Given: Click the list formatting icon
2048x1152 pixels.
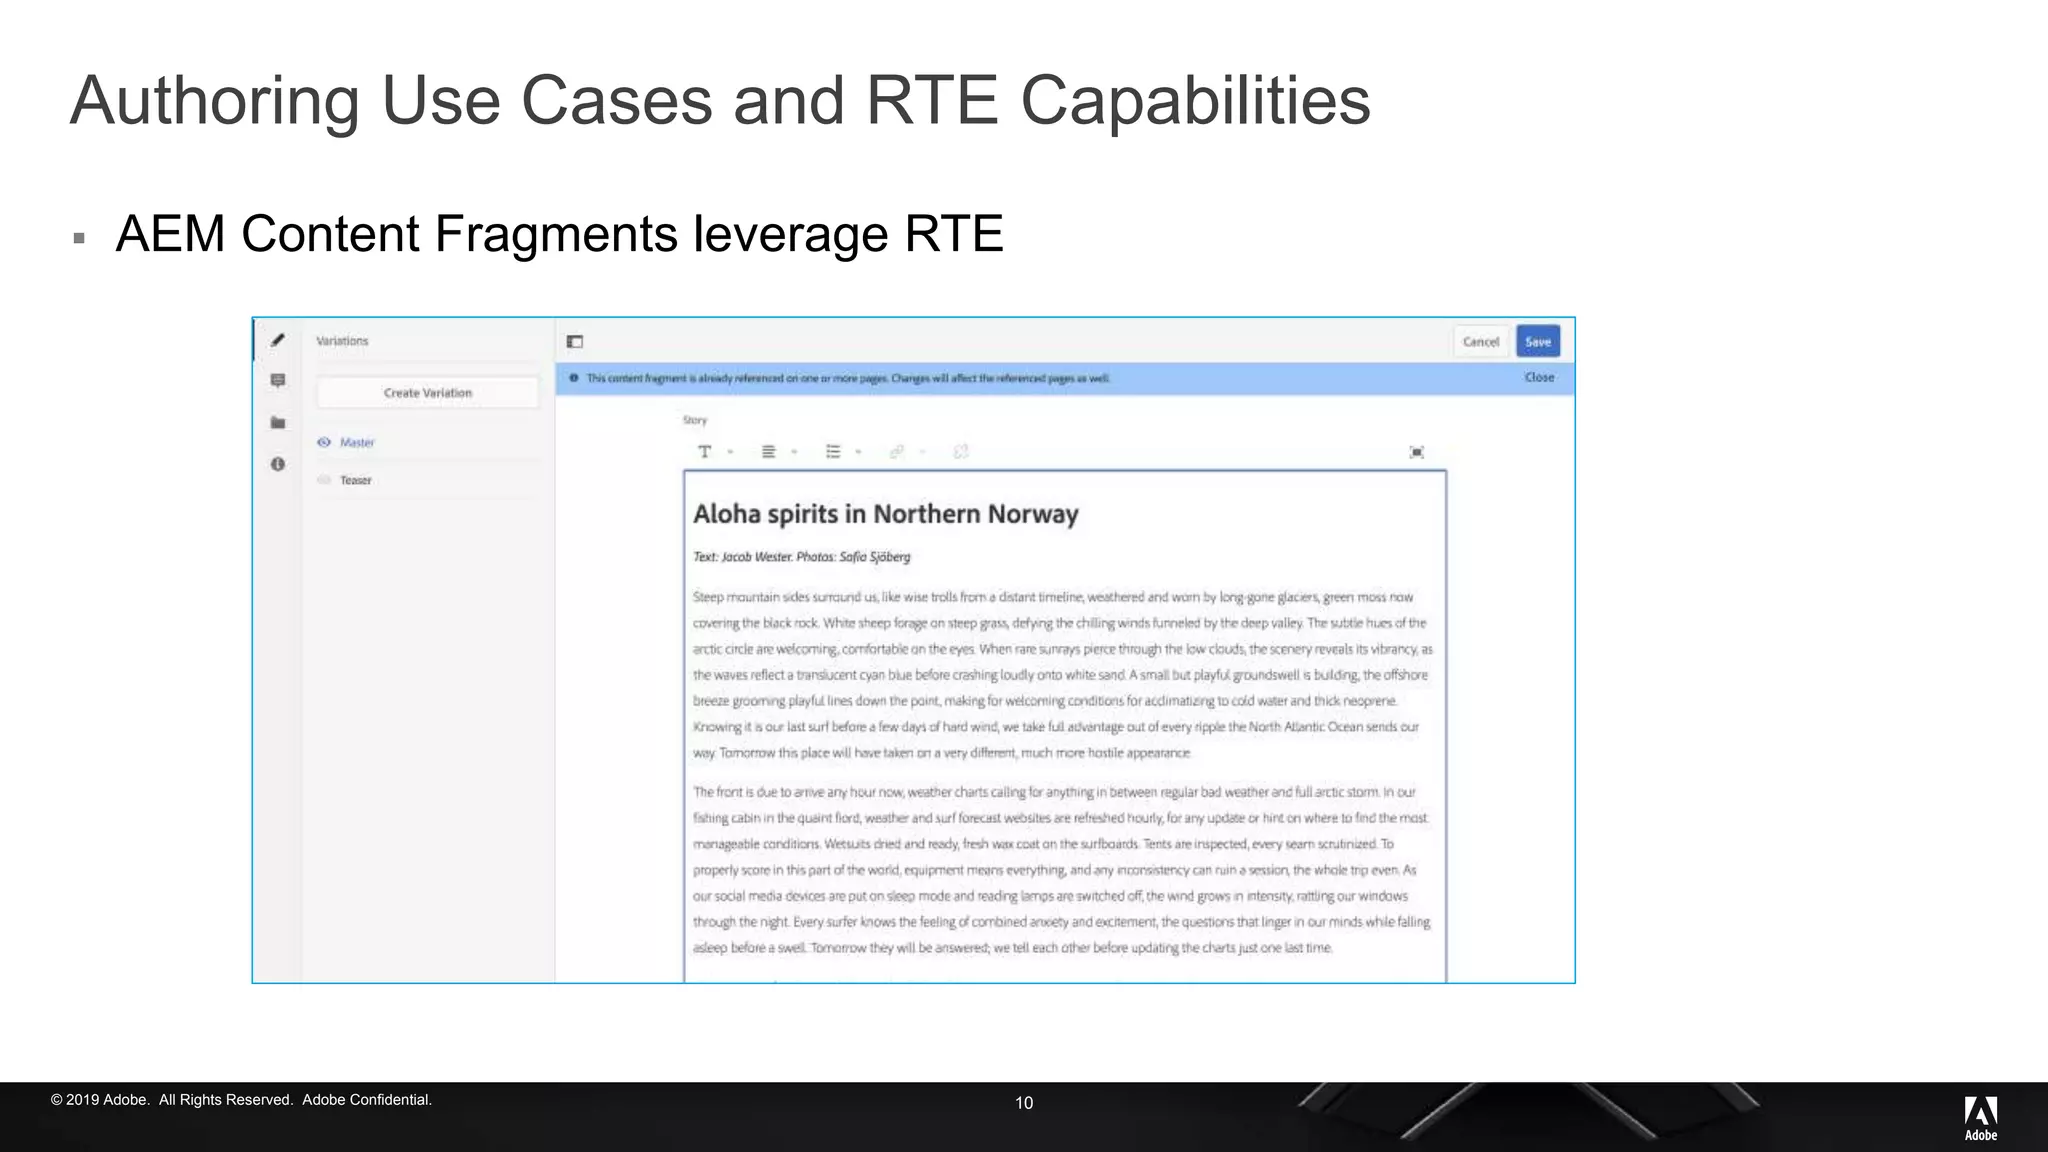Looking at the screenshot, I should click(x=833, y=452).
